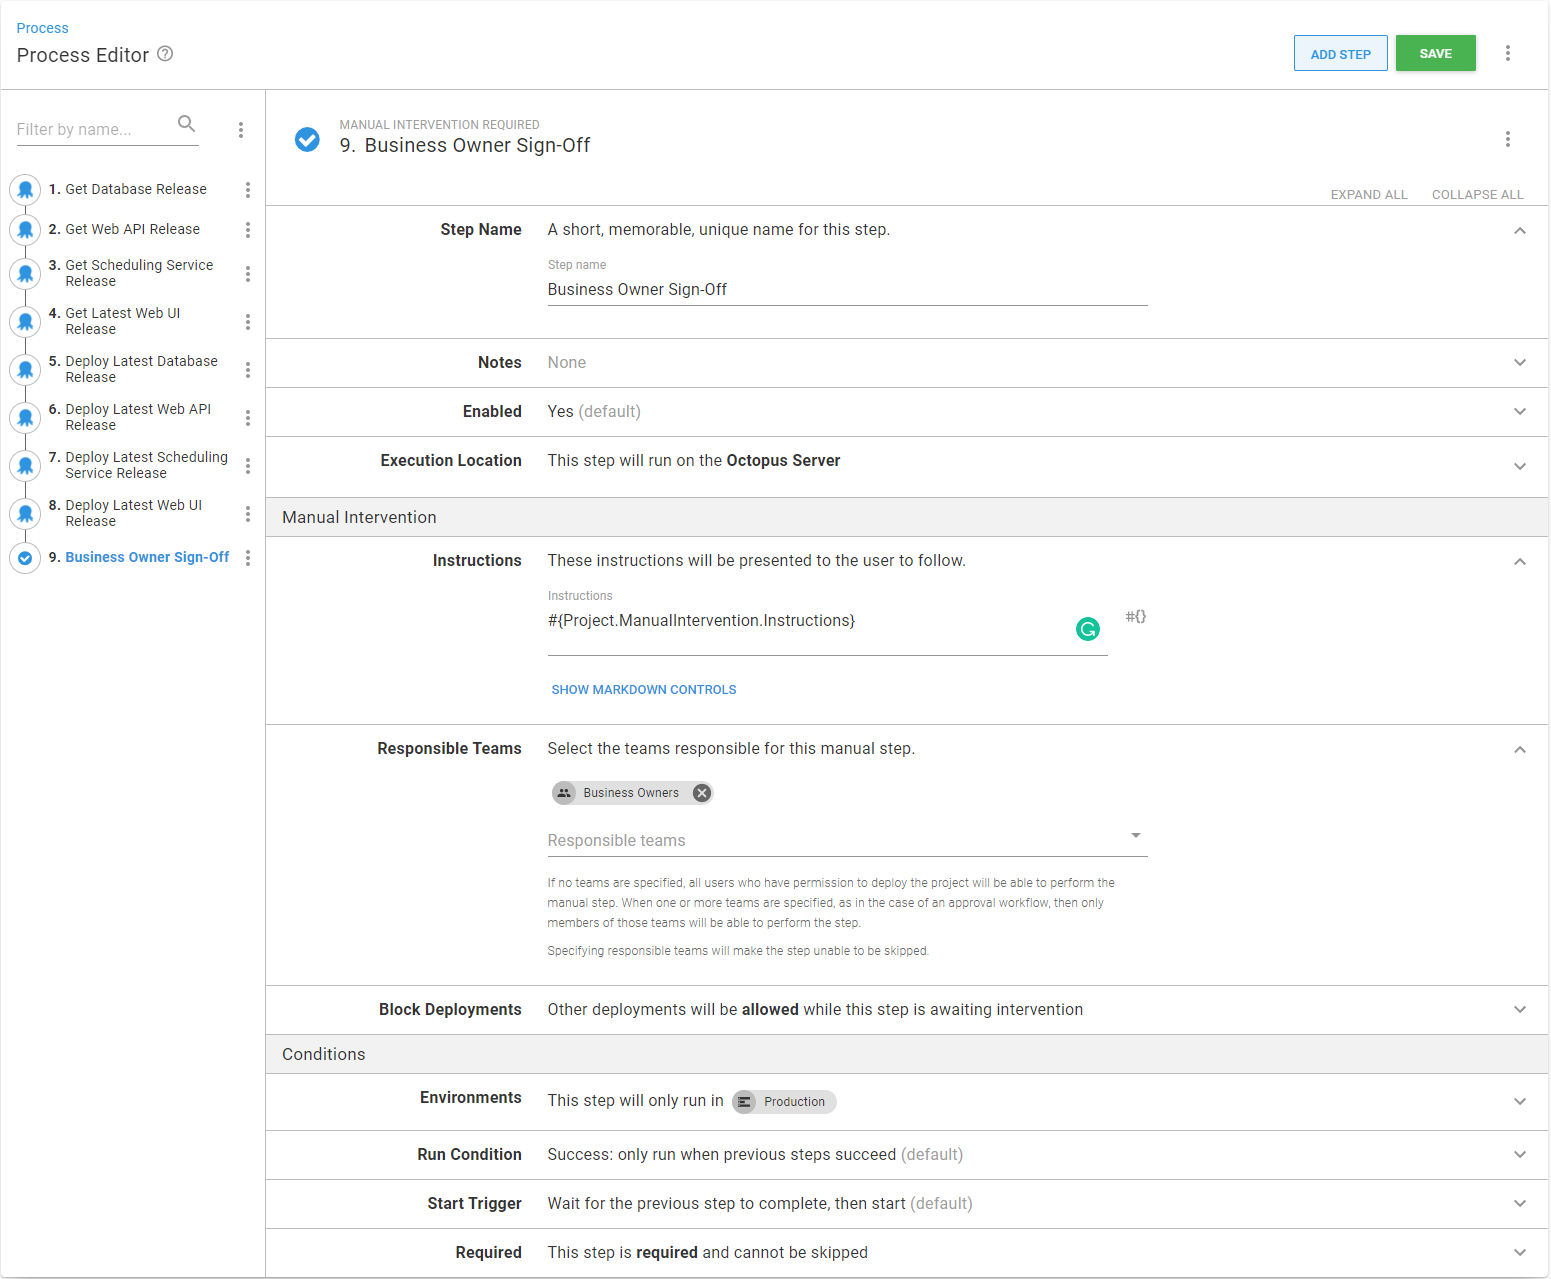Click the Add Step button
Viewport: 1551px width, 1279px height.
(x=1340, y=54)
